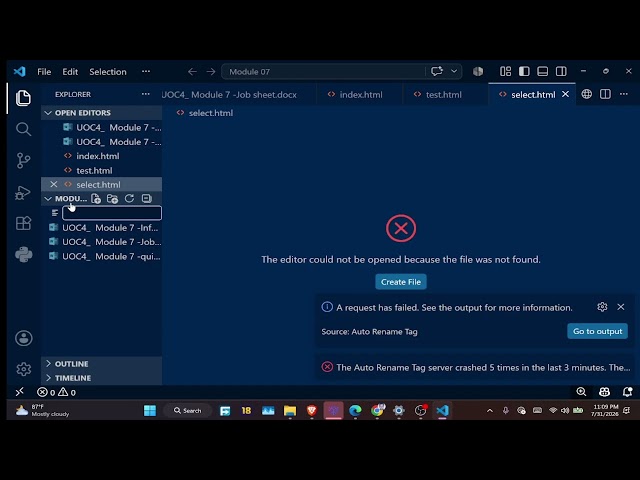
Task: Switch to the Job sheet.docx tab
Action: (x=239, y=95)
